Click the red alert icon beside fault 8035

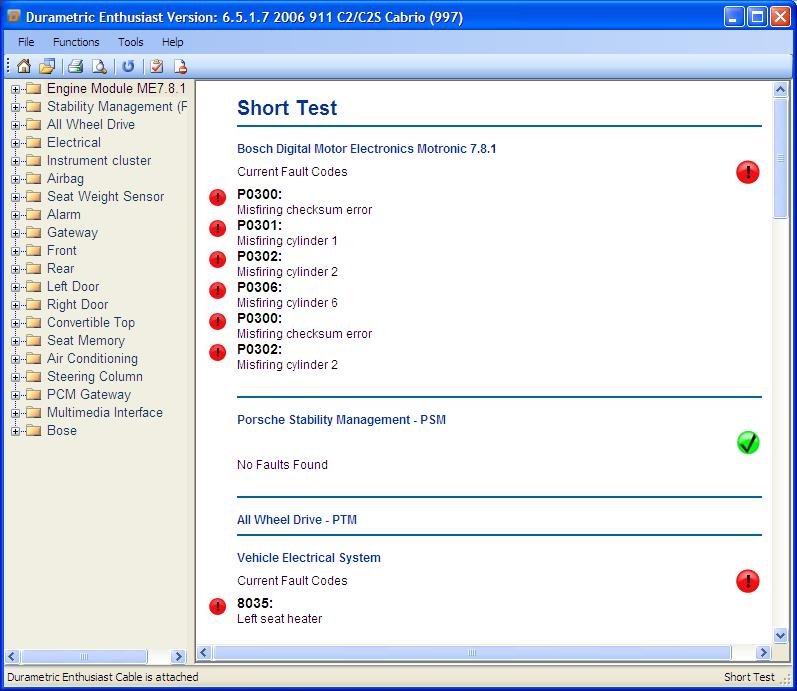[x=218, y=606]
